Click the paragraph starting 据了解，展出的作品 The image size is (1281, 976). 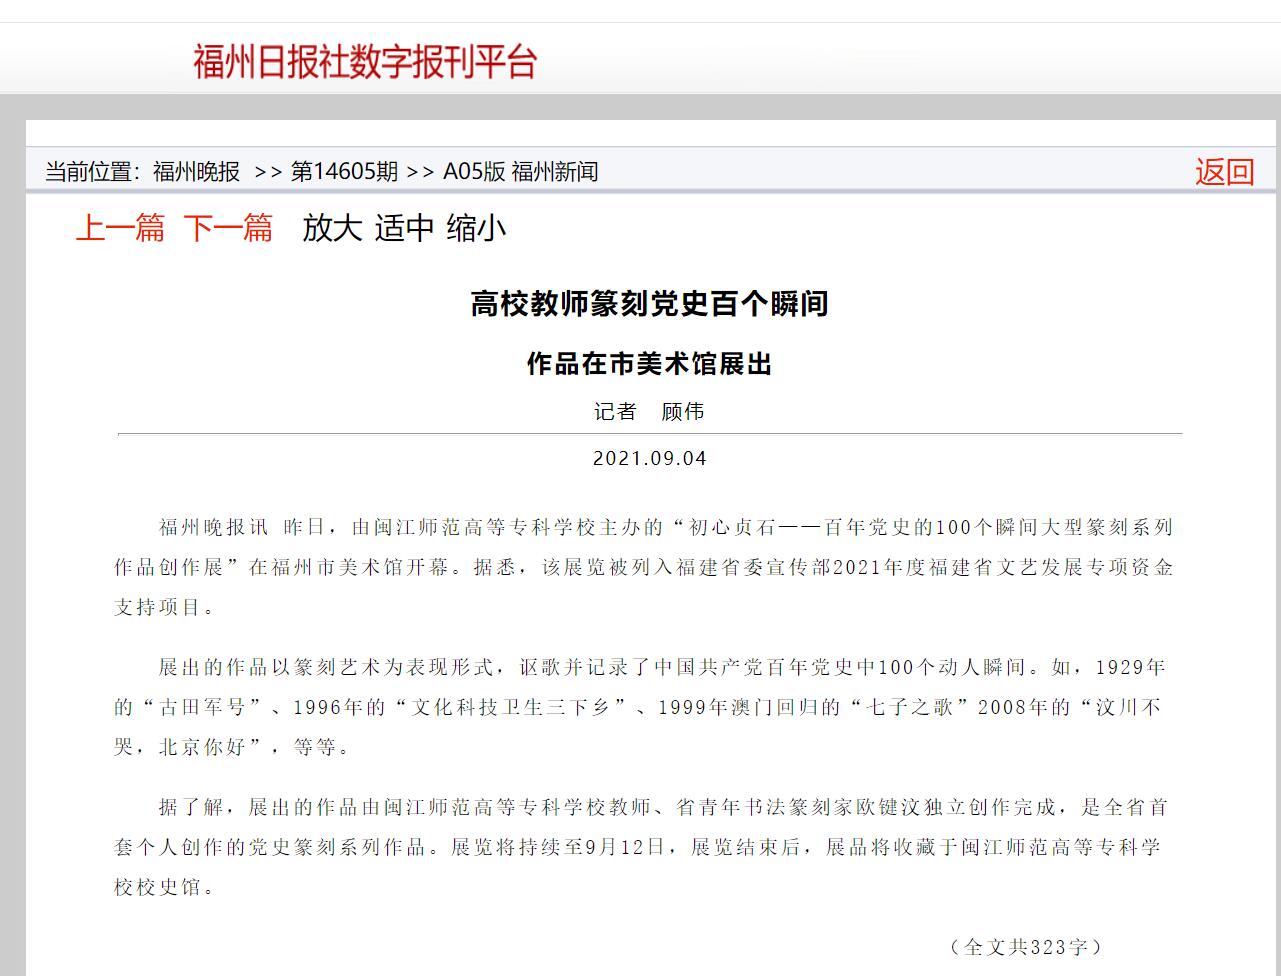(640, 847)
